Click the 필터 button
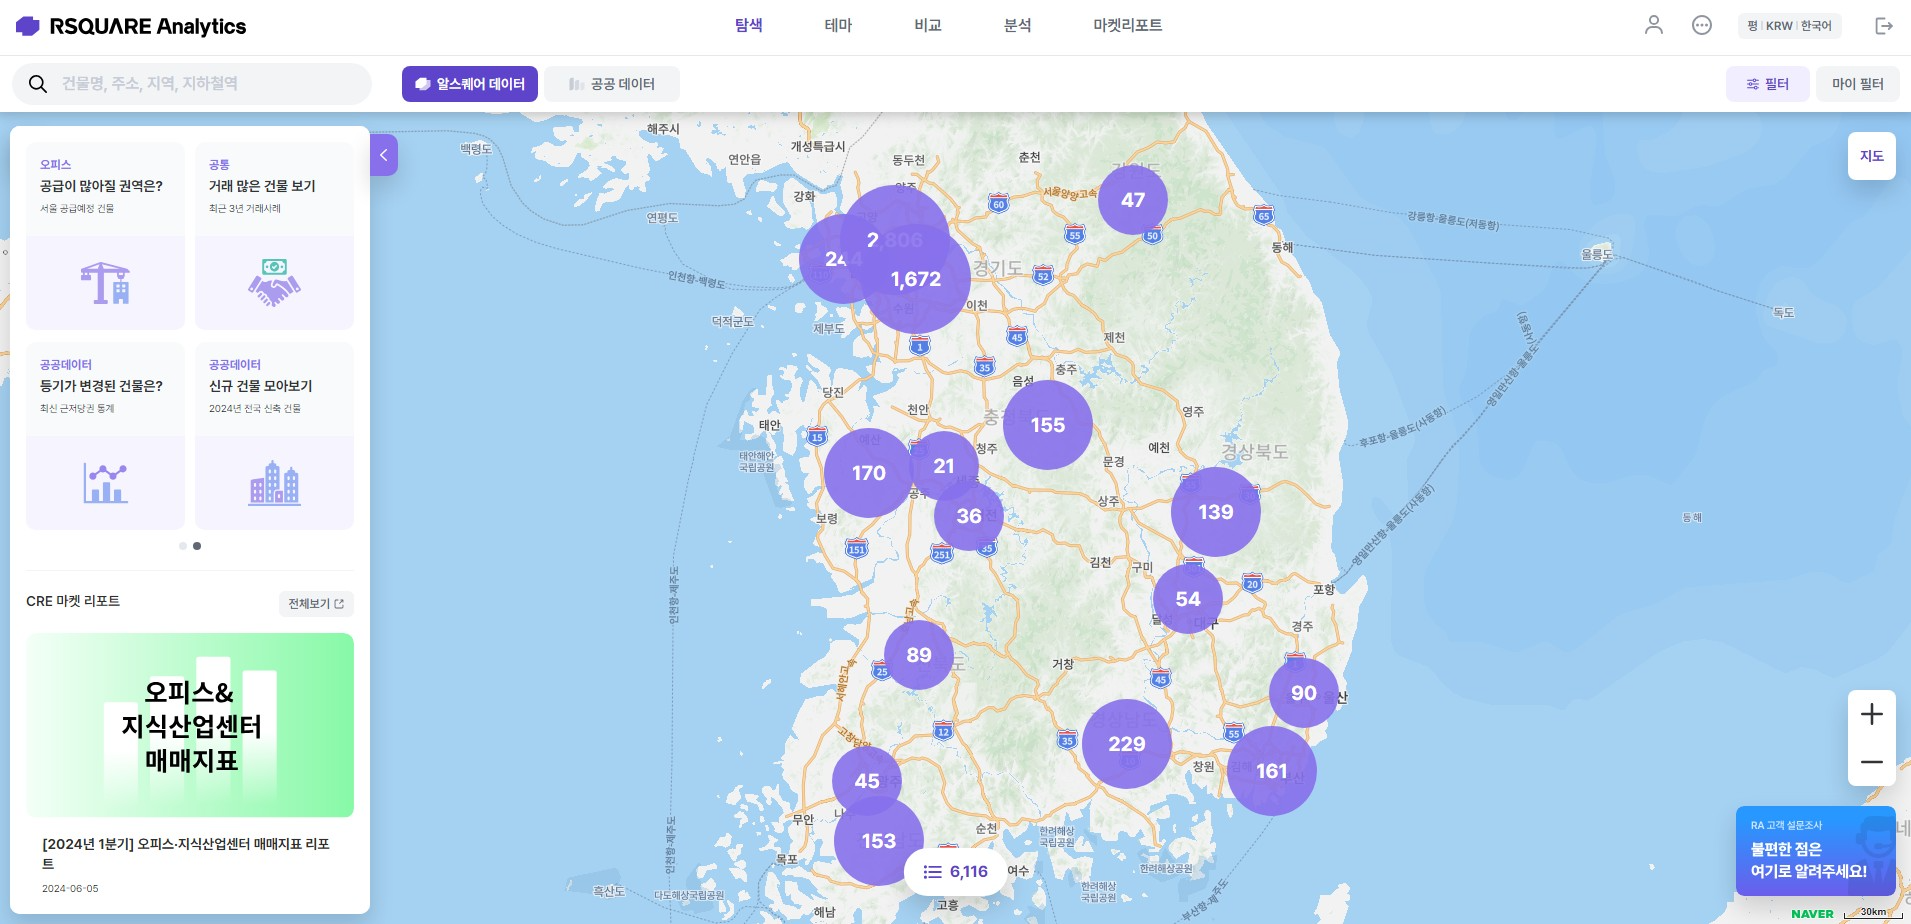The image size is (1911, 924). 1767,84
